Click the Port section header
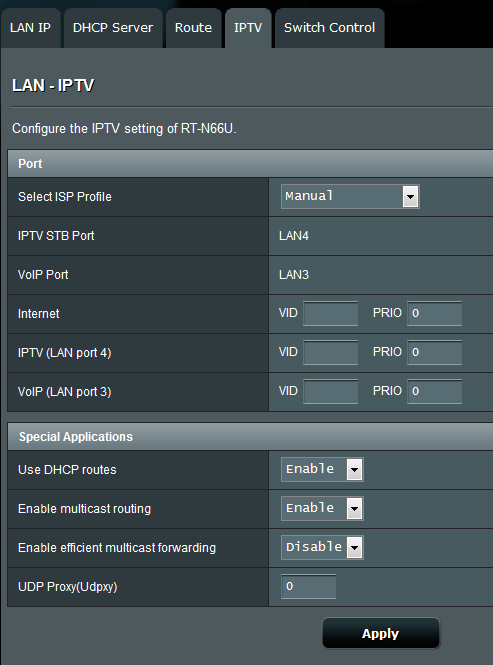Image resolution: width=493 pixels, height=665 pixels. [250, 163]
